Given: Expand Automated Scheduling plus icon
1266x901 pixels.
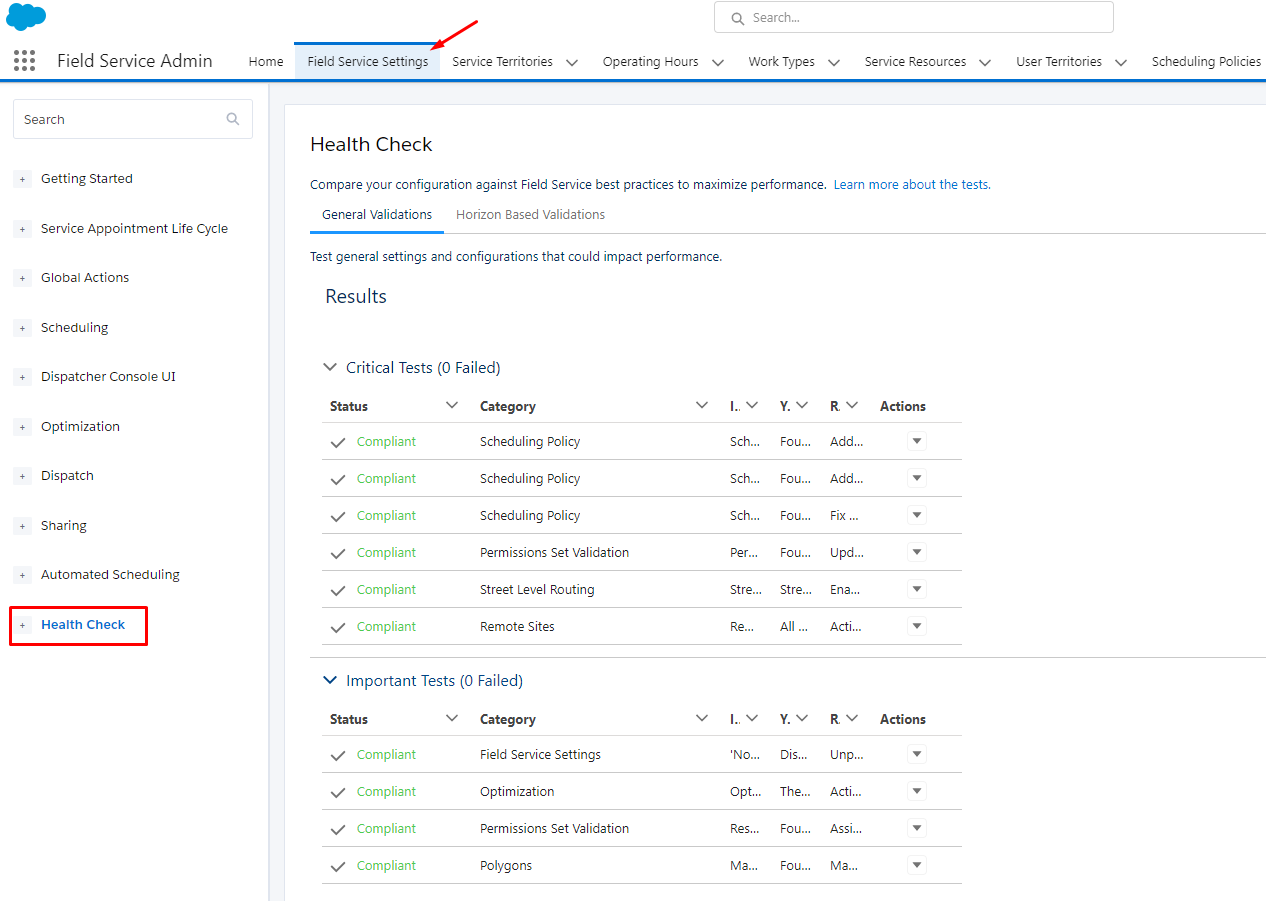Looking at the screenshot, I should [x=22, y=575].
